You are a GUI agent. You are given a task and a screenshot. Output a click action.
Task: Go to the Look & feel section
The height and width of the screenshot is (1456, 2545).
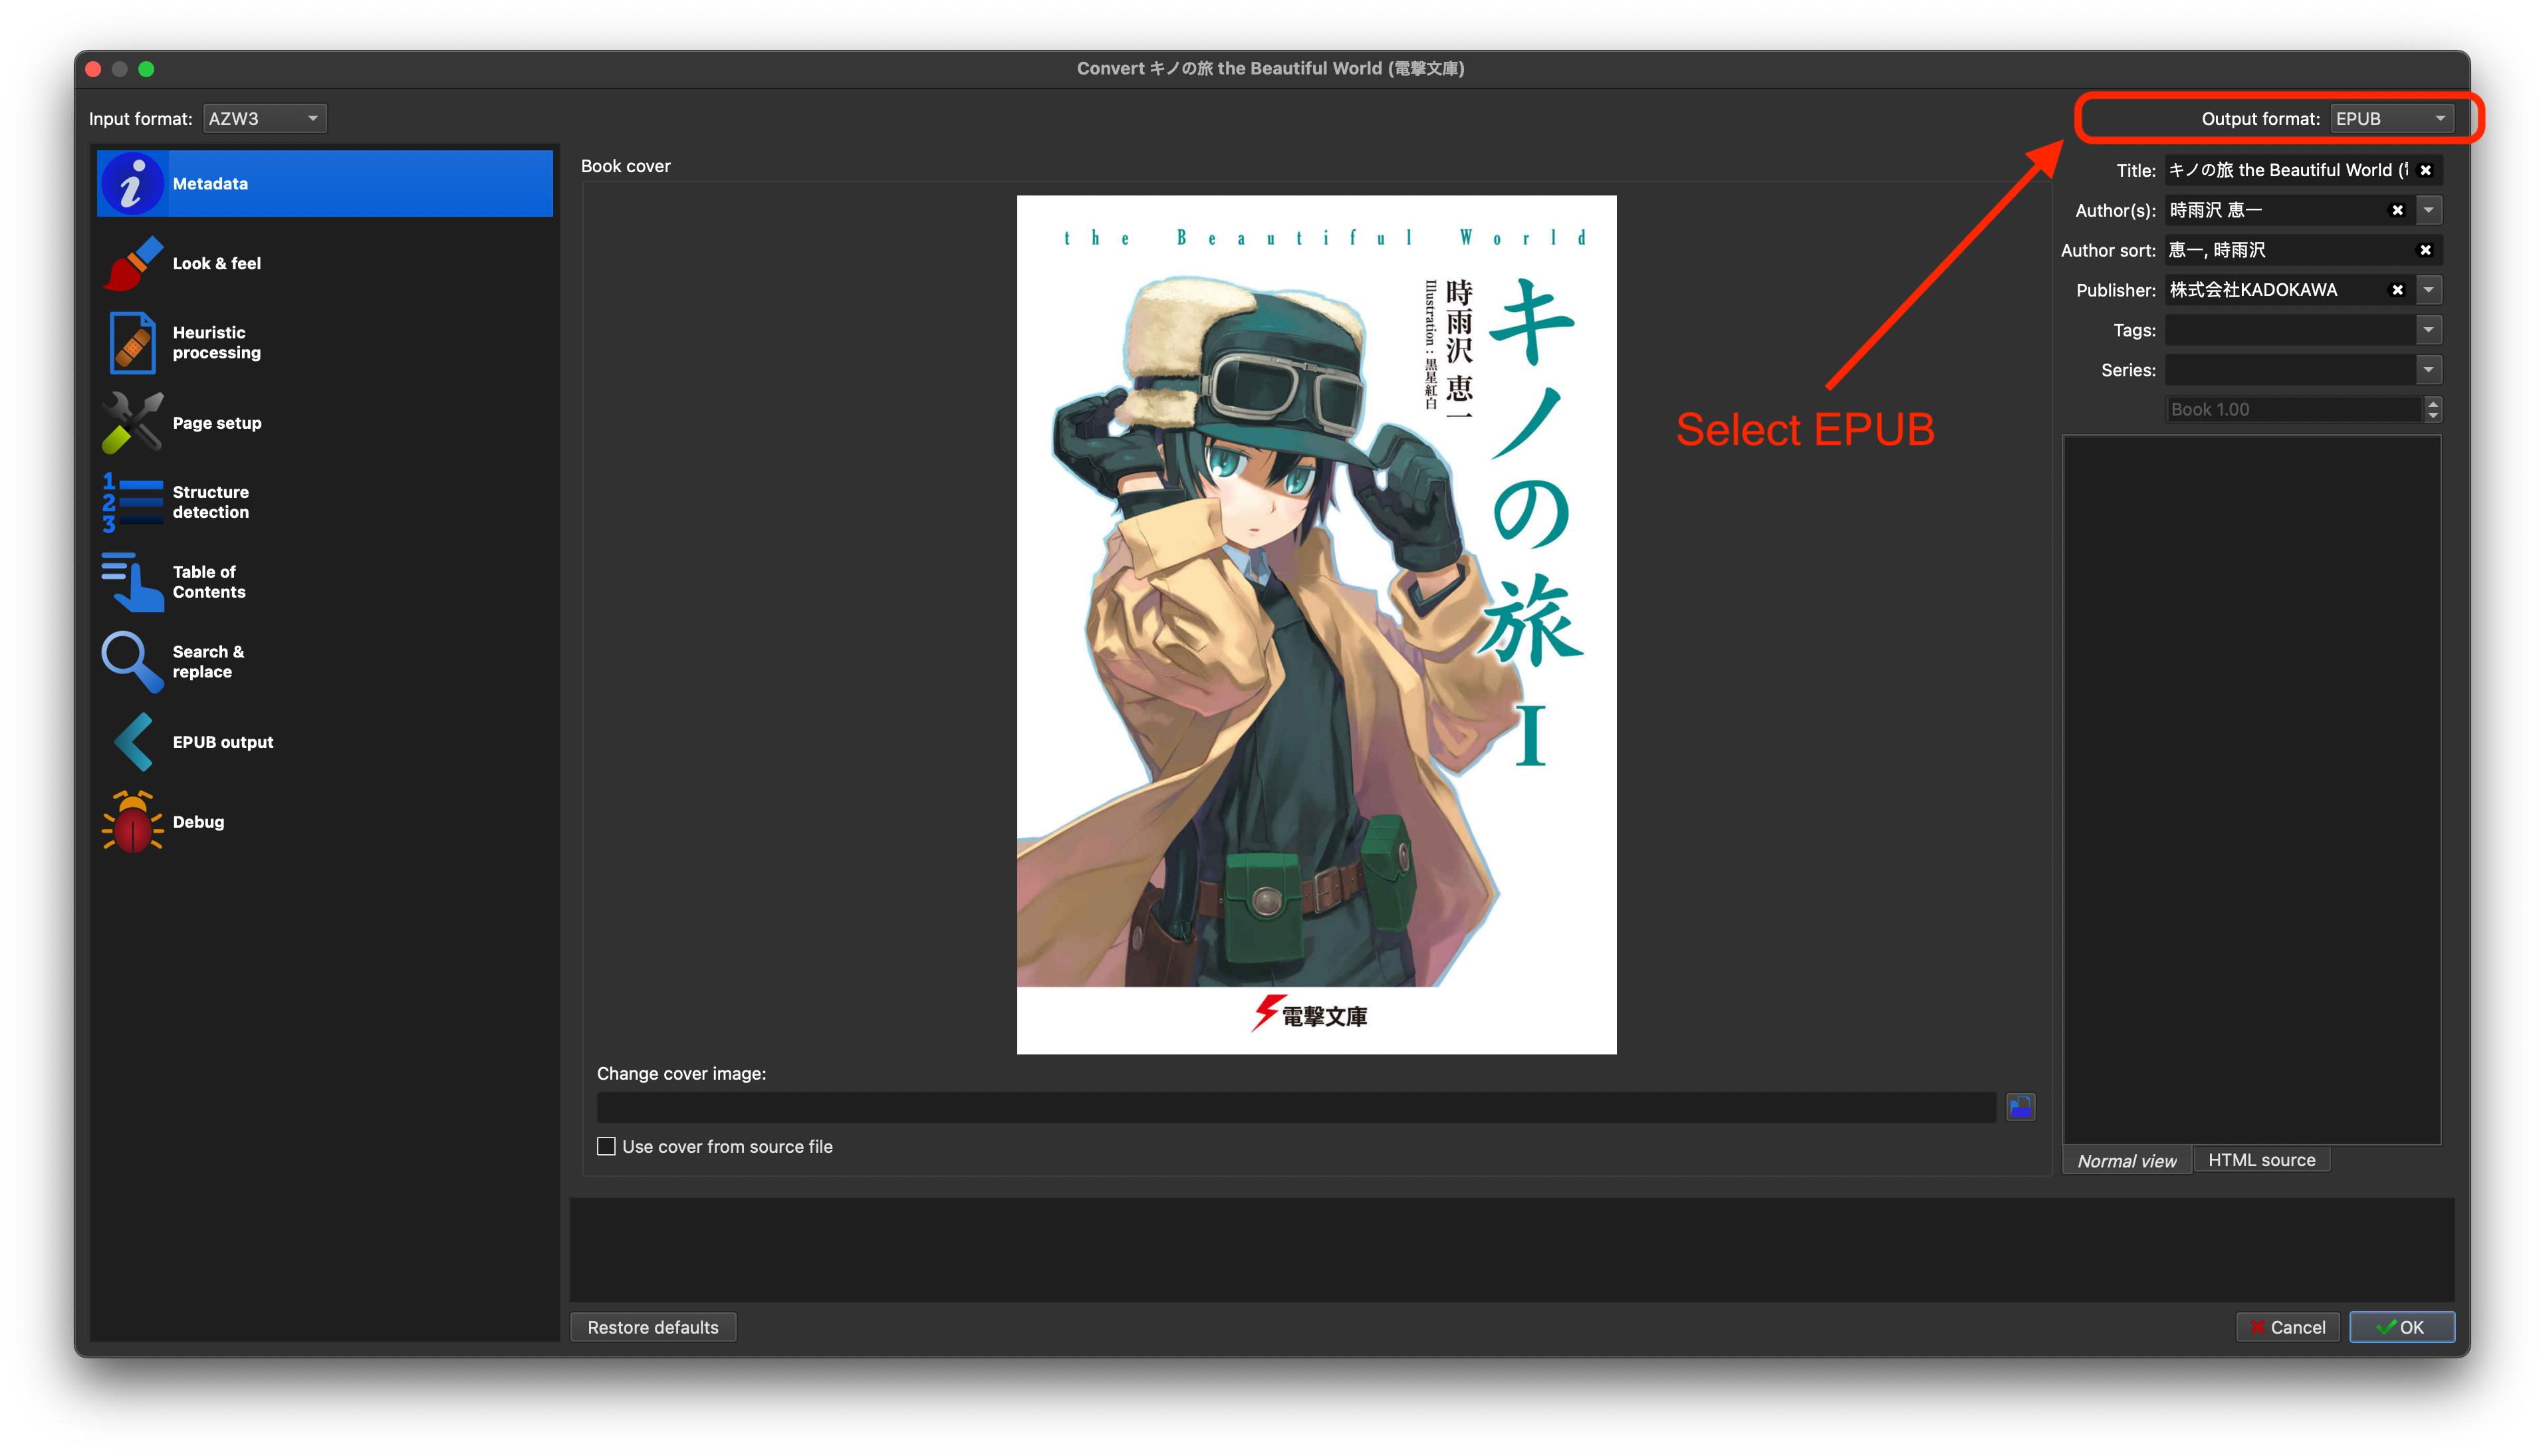point(325,263)
